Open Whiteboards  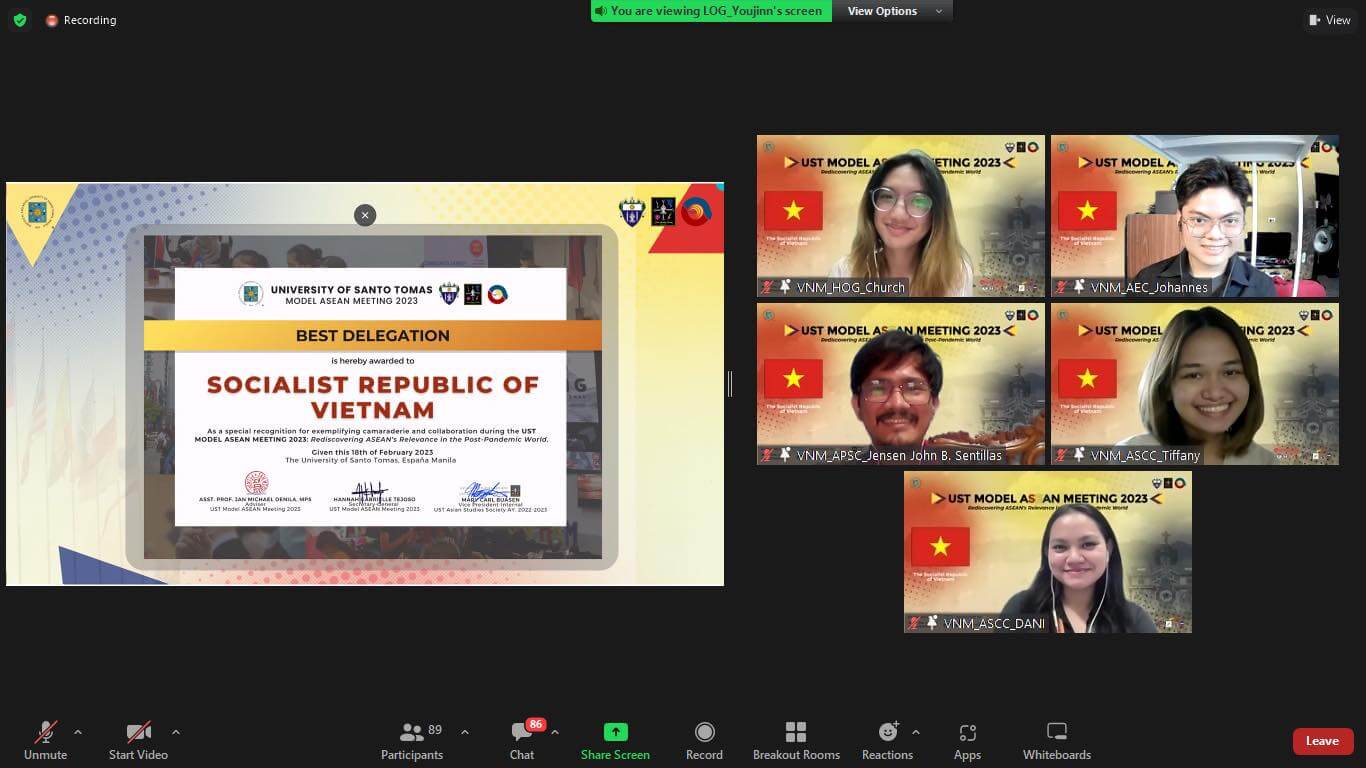click(x=1057, y=741)
